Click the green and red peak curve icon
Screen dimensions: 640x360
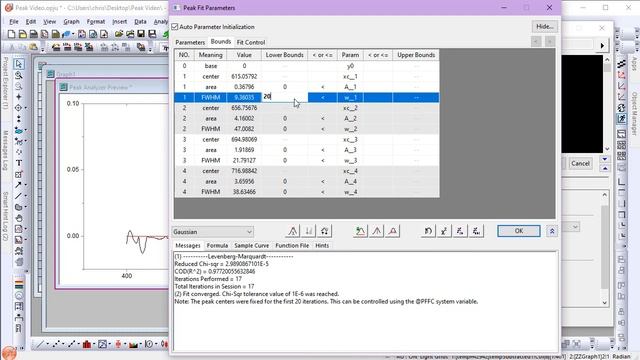[360, 231]
